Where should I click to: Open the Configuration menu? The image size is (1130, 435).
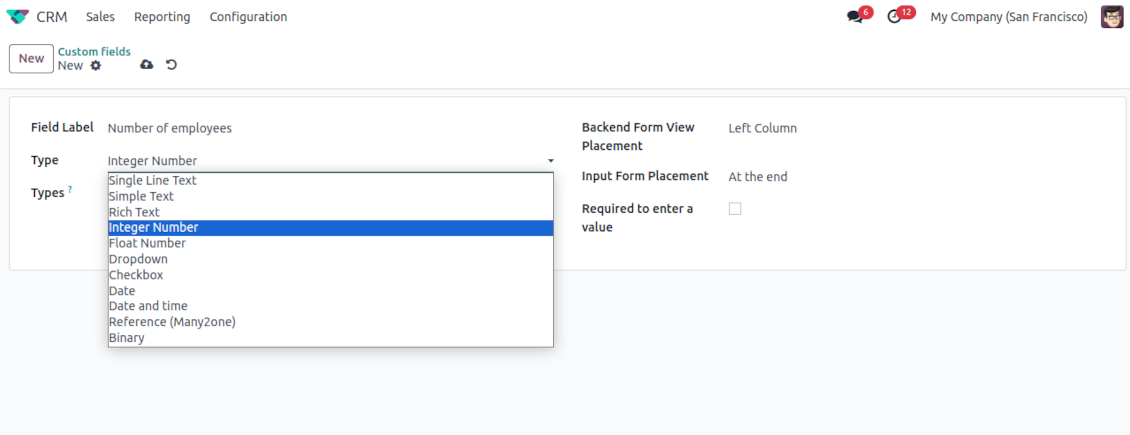click(248, 17)
